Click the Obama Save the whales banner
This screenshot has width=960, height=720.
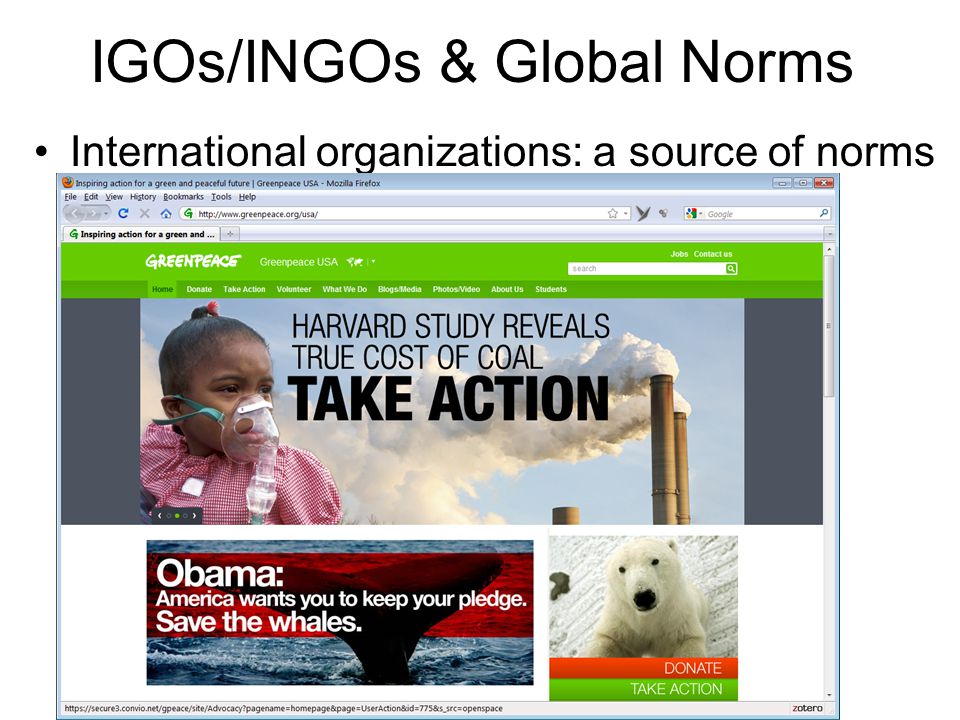tap(340, 612)
